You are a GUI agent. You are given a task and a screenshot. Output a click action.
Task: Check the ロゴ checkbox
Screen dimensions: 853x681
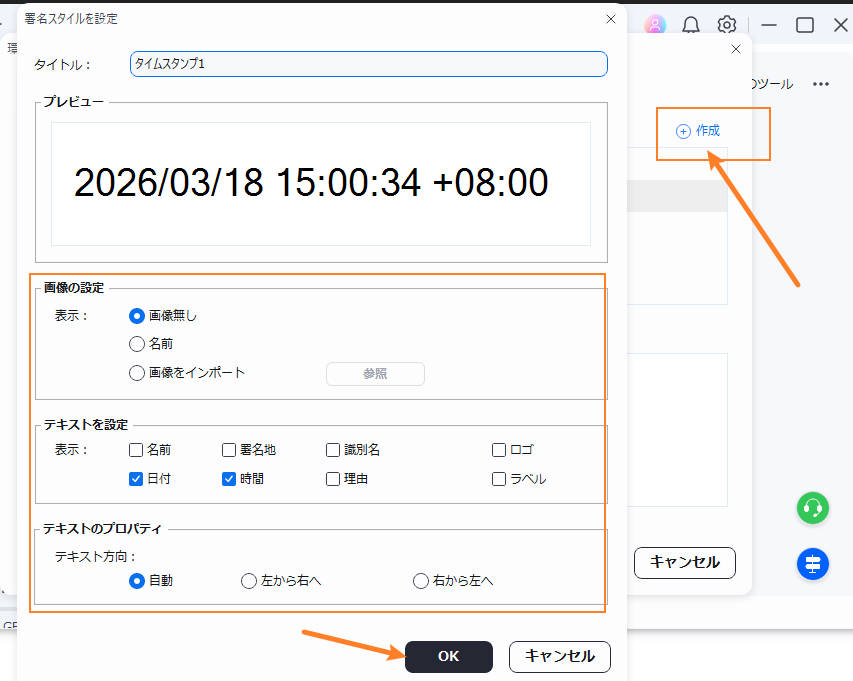[x=499, y=450]
